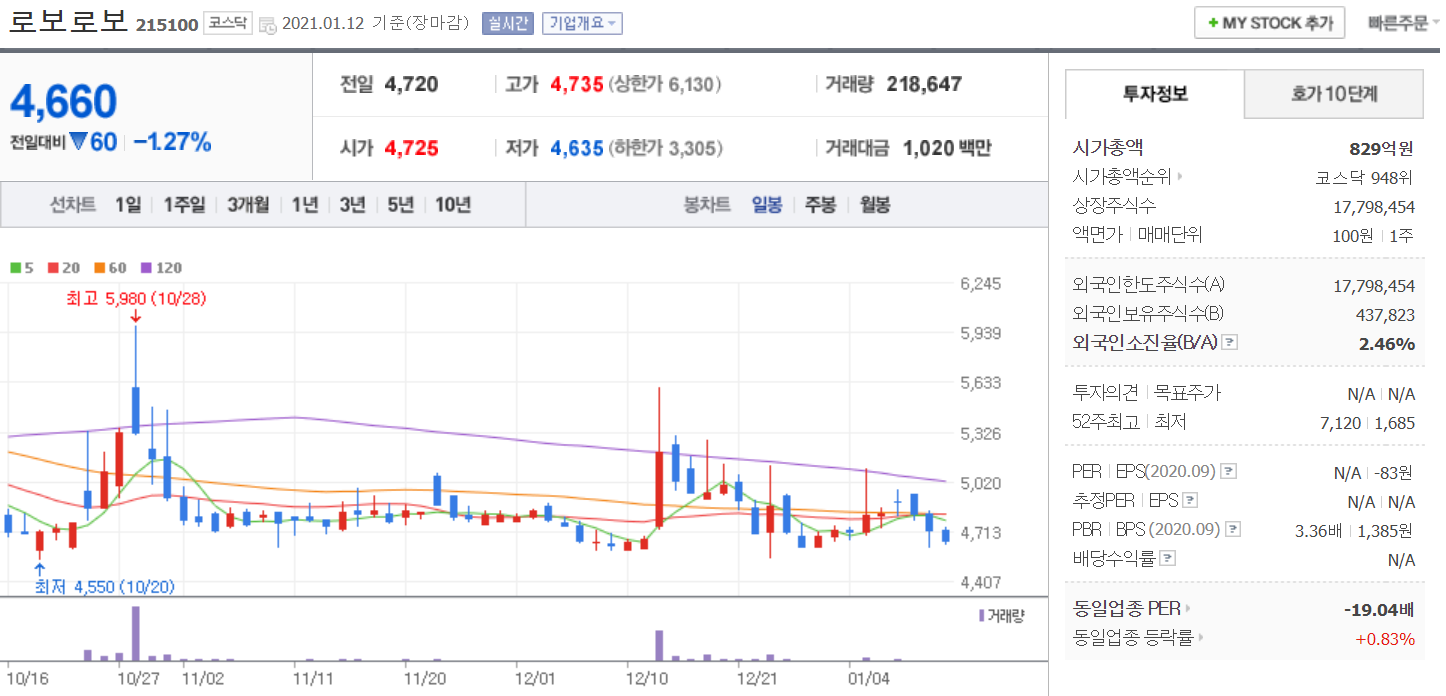Click the tallest volume bar at 10/27
The height and width of the screenshot is (696, 1446).
point(136,633)
